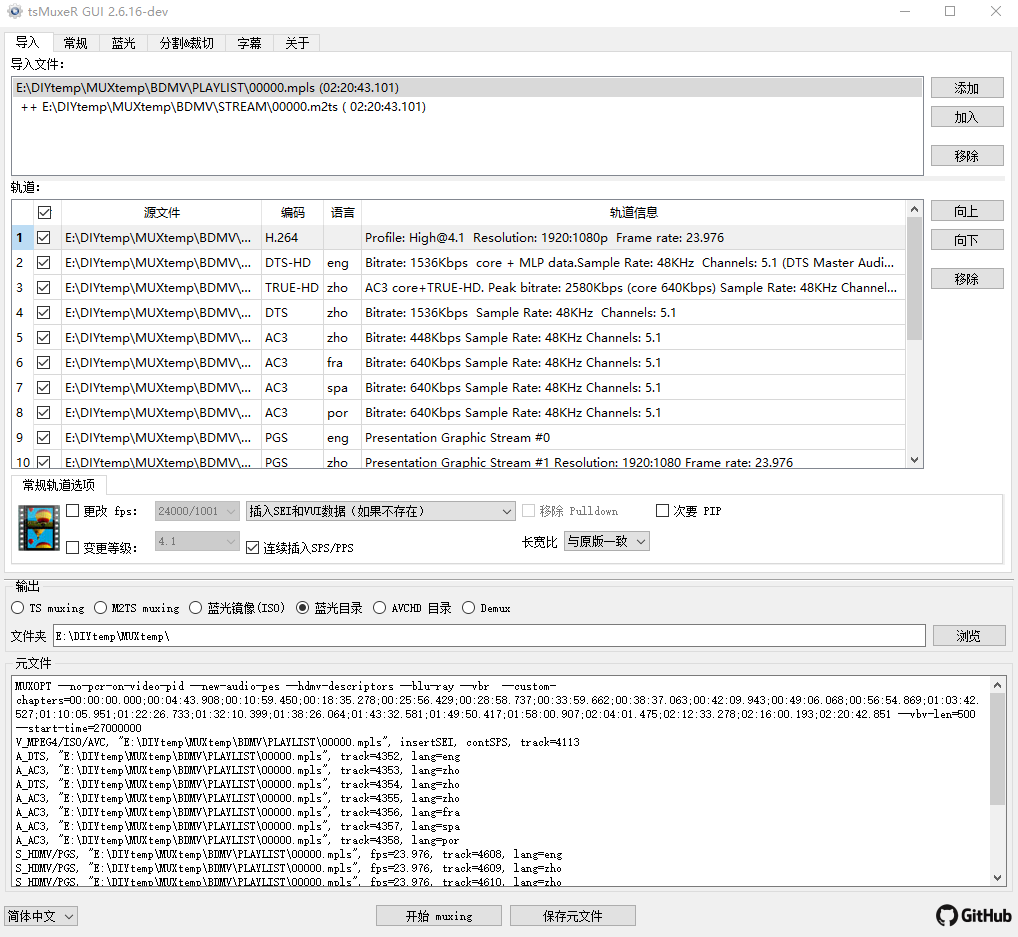Click the 文件夹 output path field
Screen dimensions: 1018x937
(489, 636)
